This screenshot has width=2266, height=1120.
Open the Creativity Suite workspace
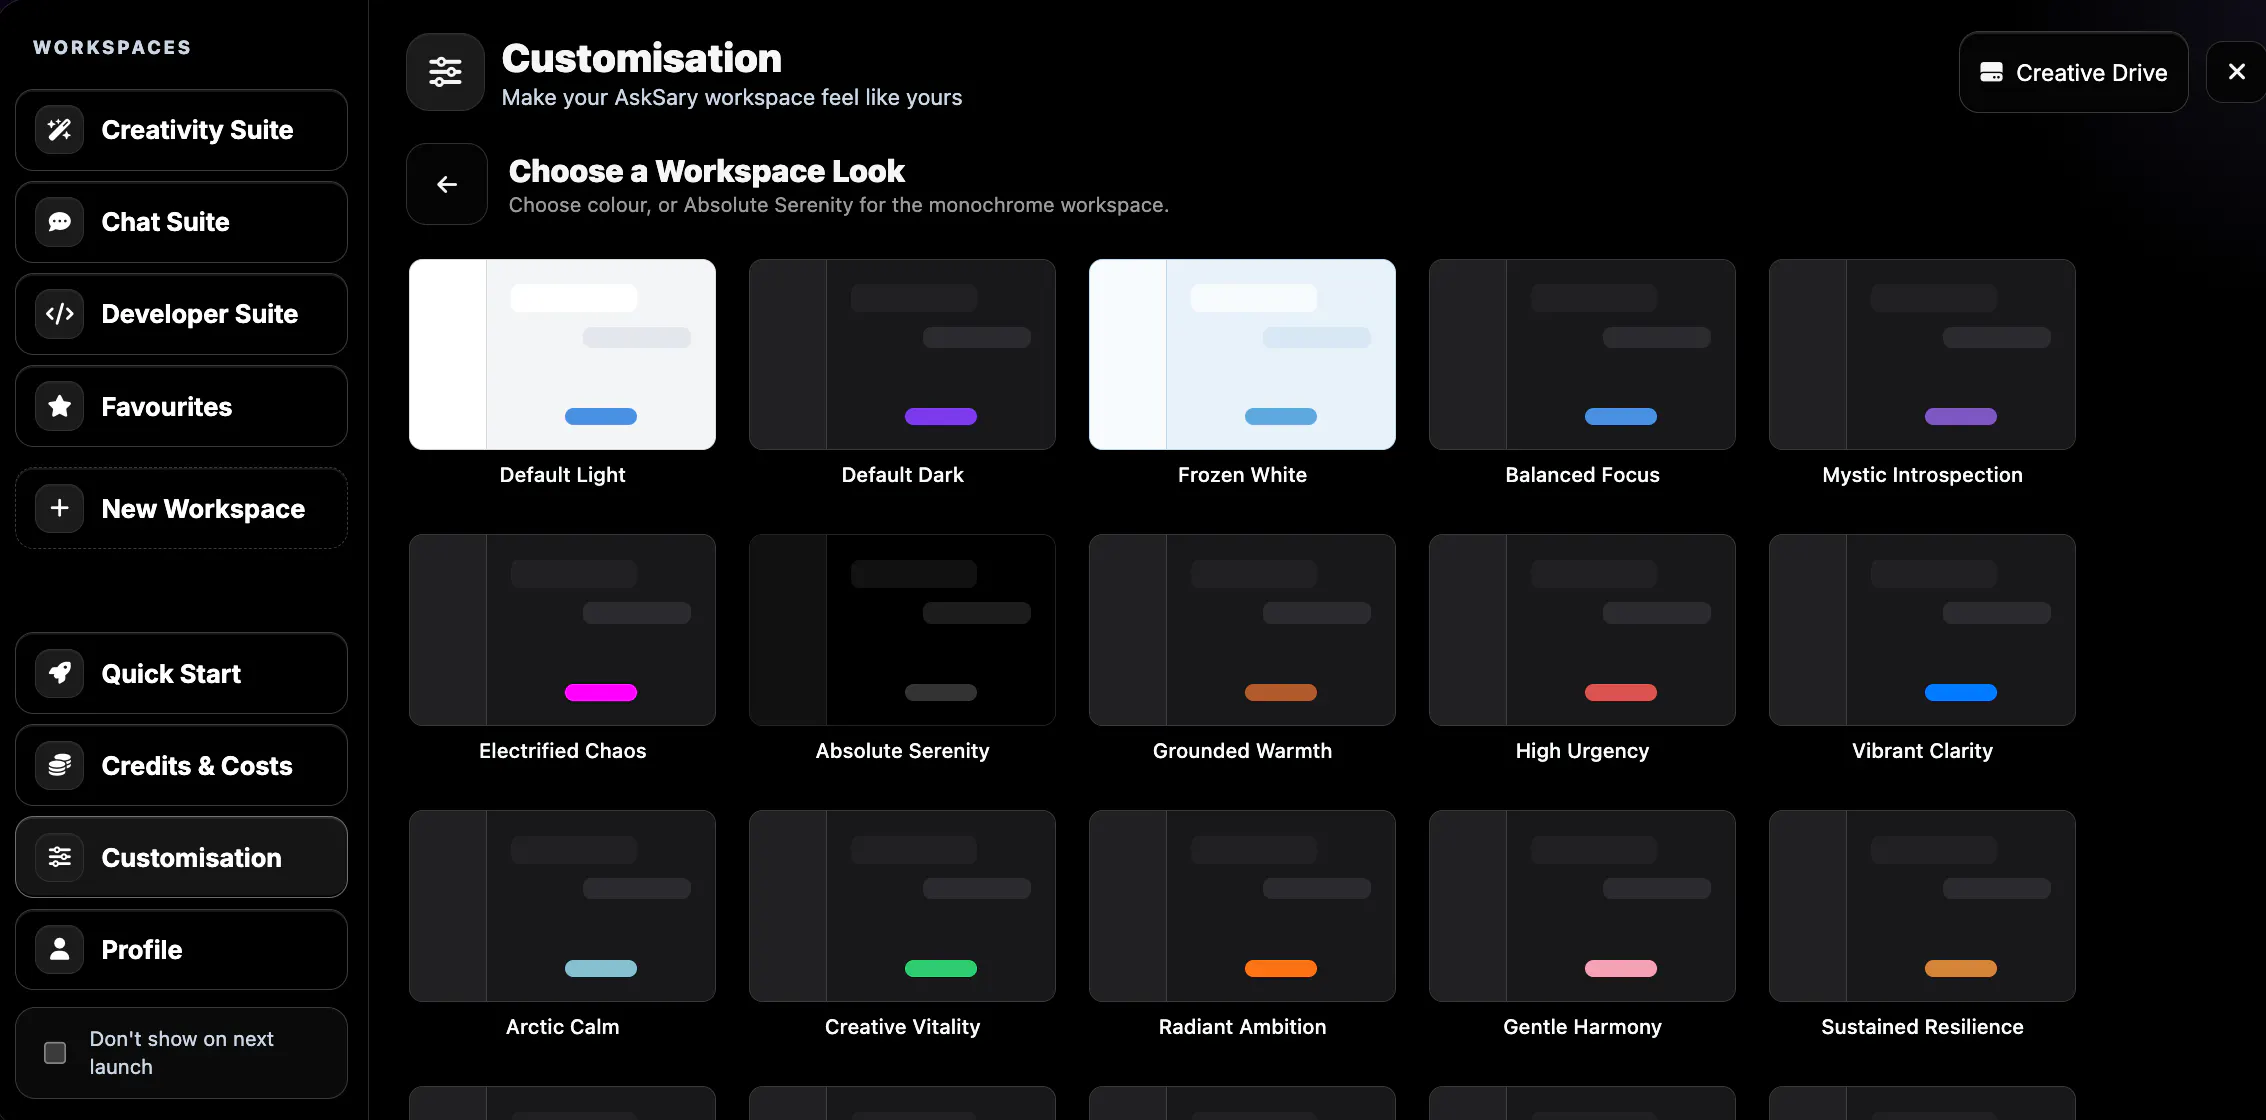coord(181,130)
